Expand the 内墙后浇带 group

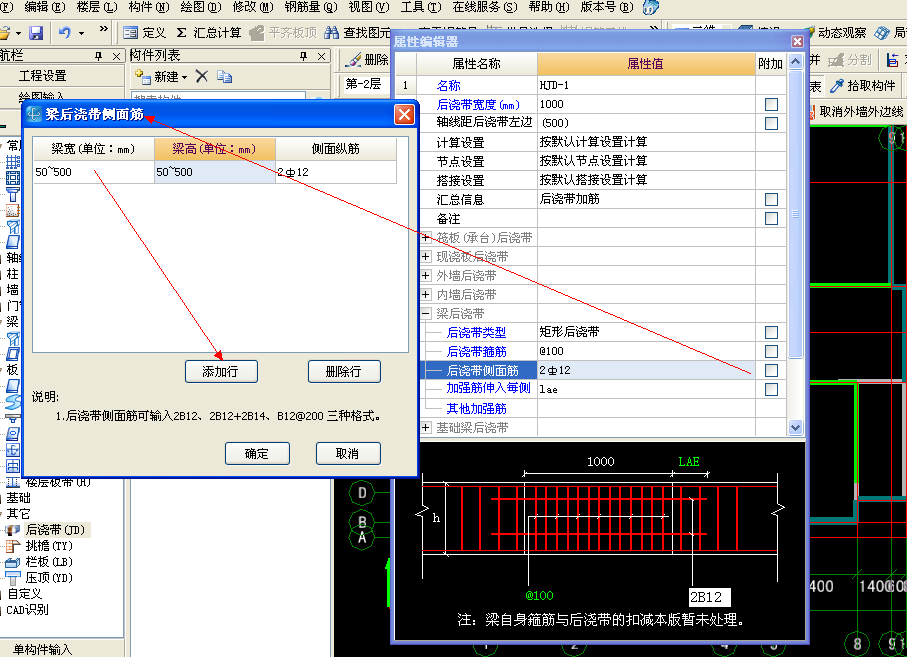pos(426,294)
